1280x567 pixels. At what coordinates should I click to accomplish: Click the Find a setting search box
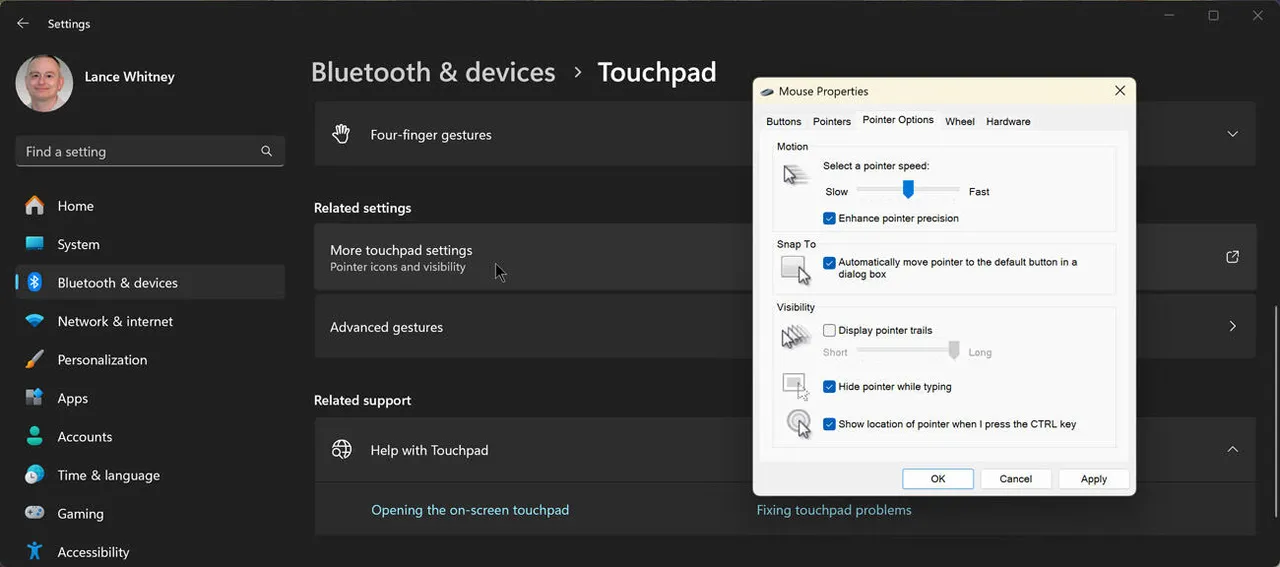[140, 151]
